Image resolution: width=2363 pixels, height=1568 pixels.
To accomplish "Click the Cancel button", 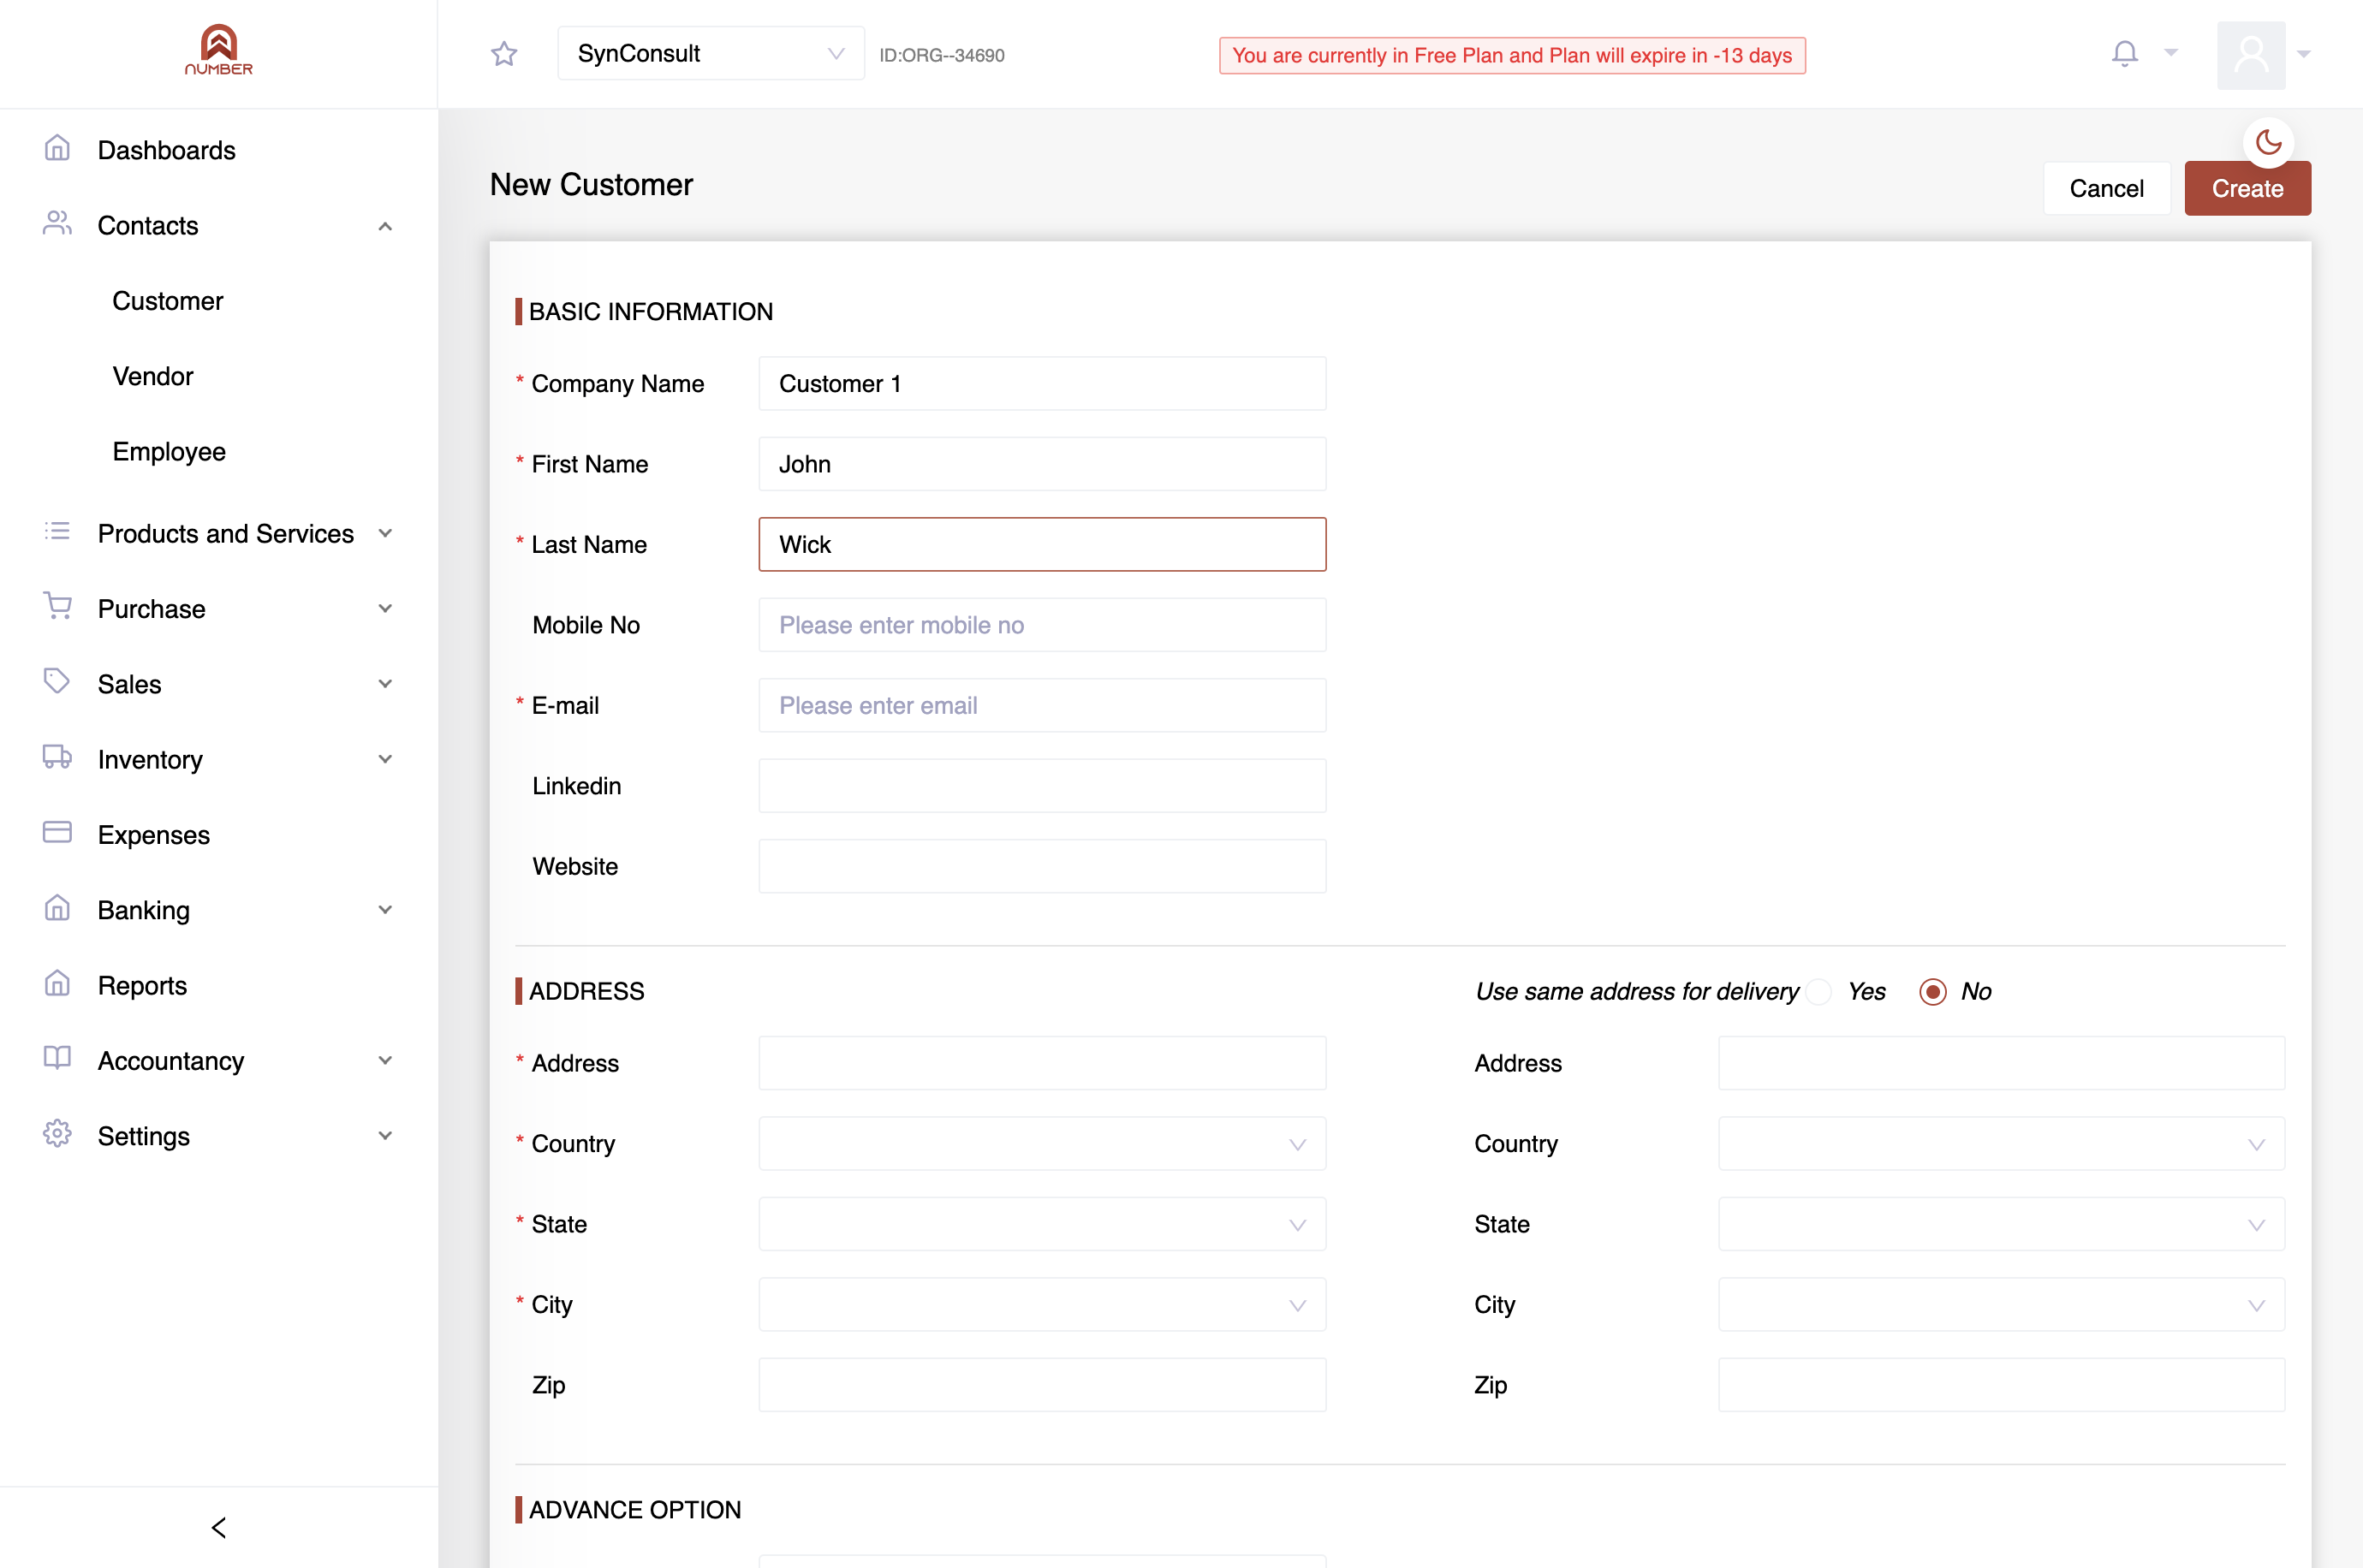I will 2106,189.
